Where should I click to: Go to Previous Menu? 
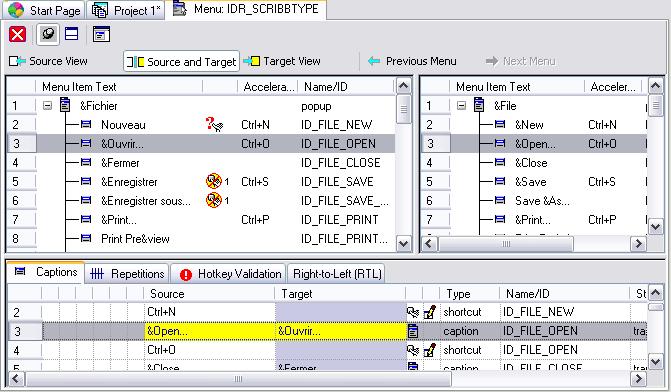(412, 61)
